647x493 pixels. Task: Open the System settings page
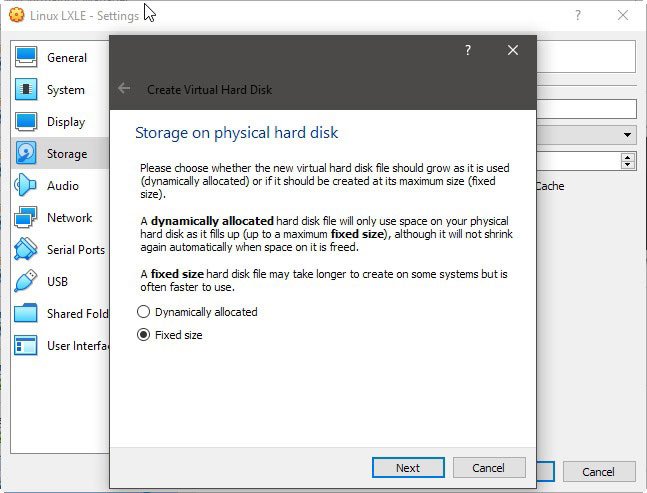pyautogui.click(x=66, y=90)
